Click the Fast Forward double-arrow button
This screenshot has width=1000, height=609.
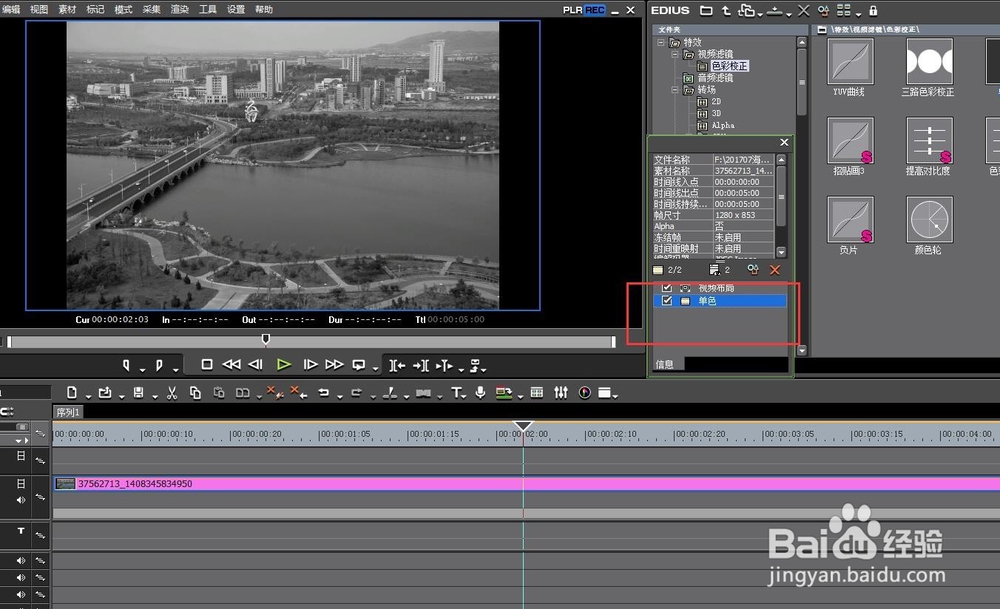[334, 365]
